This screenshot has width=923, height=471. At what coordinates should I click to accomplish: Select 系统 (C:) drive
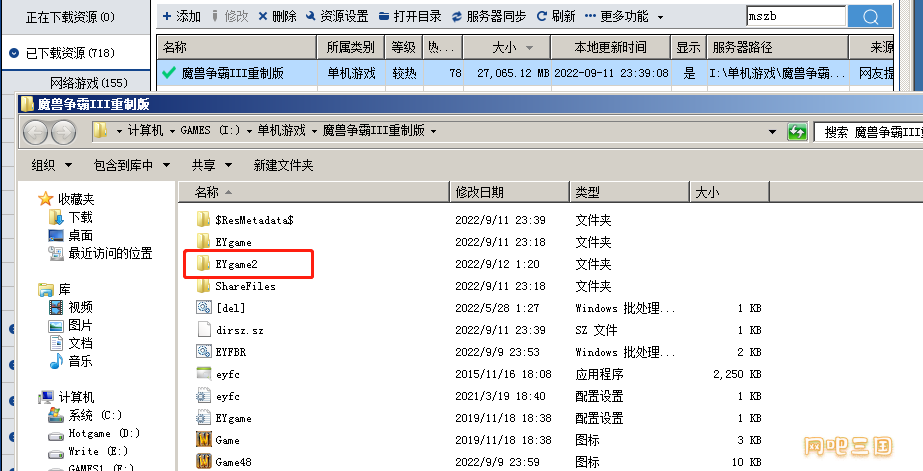(95, 415)
